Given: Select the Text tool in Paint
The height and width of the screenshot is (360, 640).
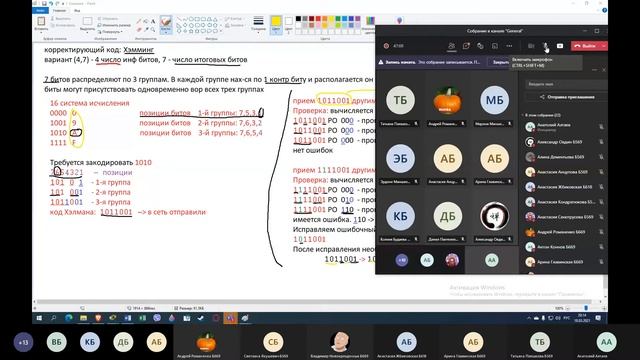Looking at the screenshot, I should pyautogui.click(x=153, y=22).
